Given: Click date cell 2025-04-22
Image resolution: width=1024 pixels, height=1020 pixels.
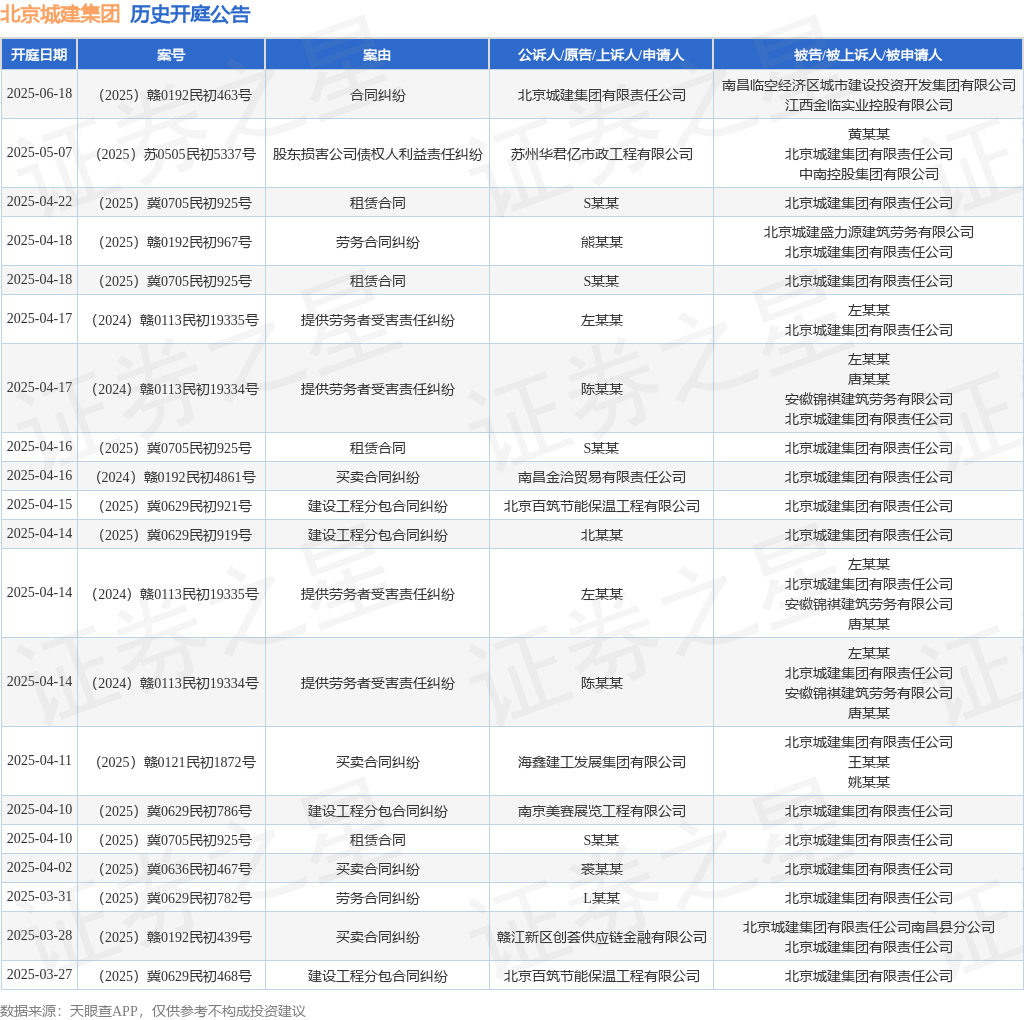Looking at the screenshot, I should click(x=39, y=201).
